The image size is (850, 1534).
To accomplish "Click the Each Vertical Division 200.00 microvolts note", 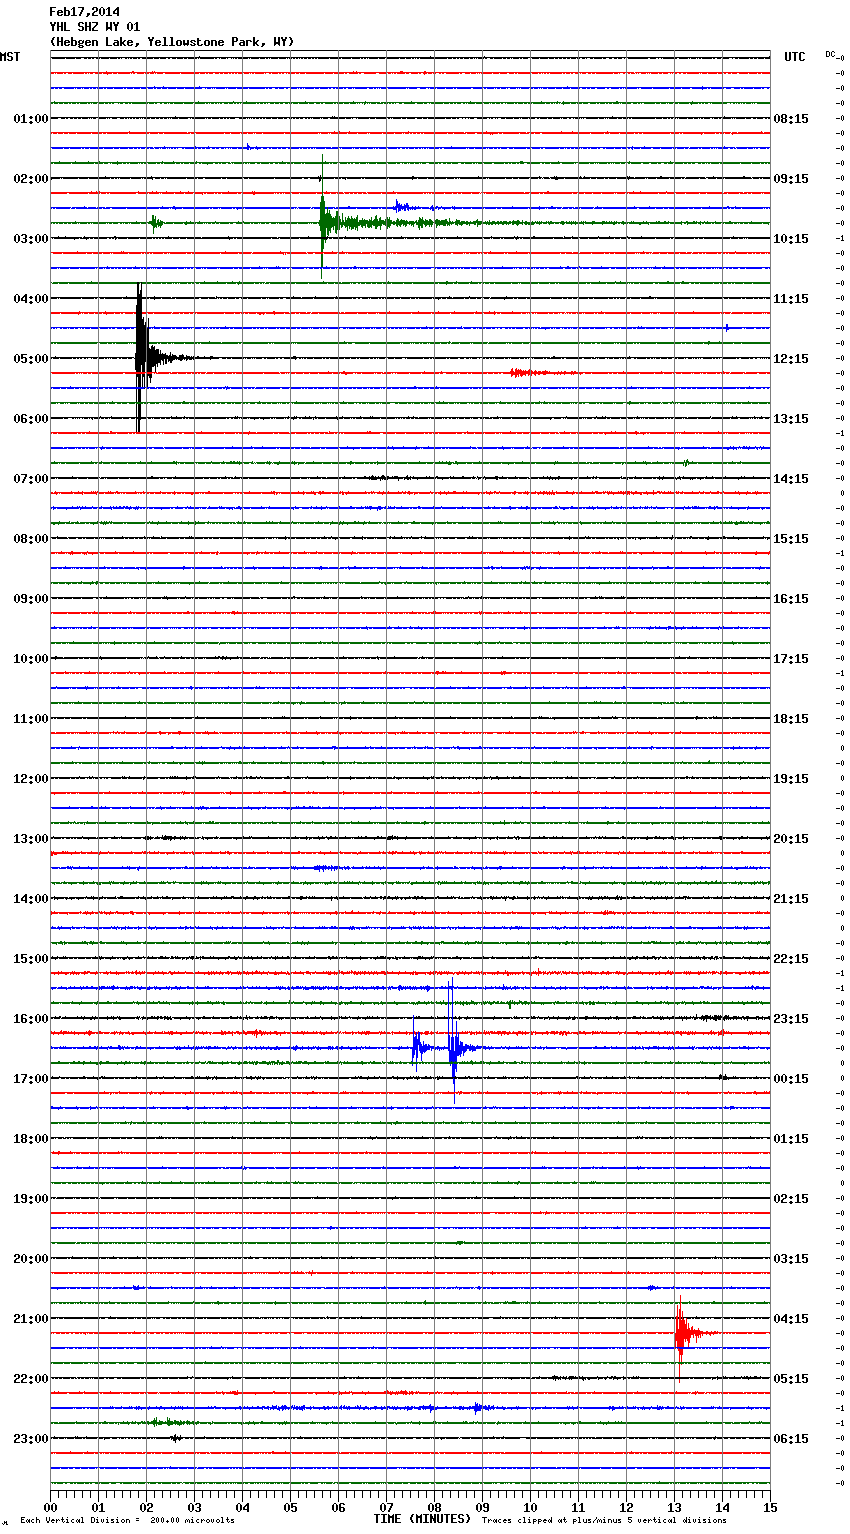I will [x=127, y=1521].
